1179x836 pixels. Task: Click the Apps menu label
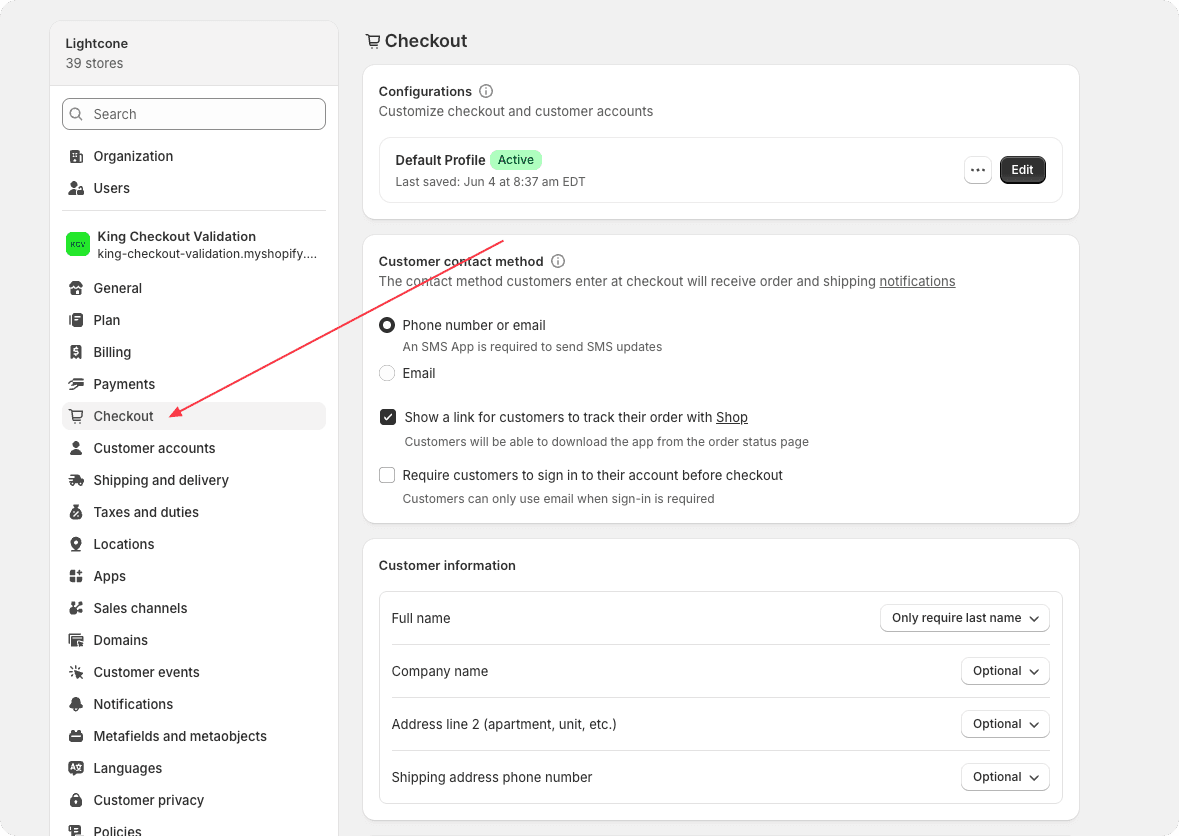click(110, 576)
